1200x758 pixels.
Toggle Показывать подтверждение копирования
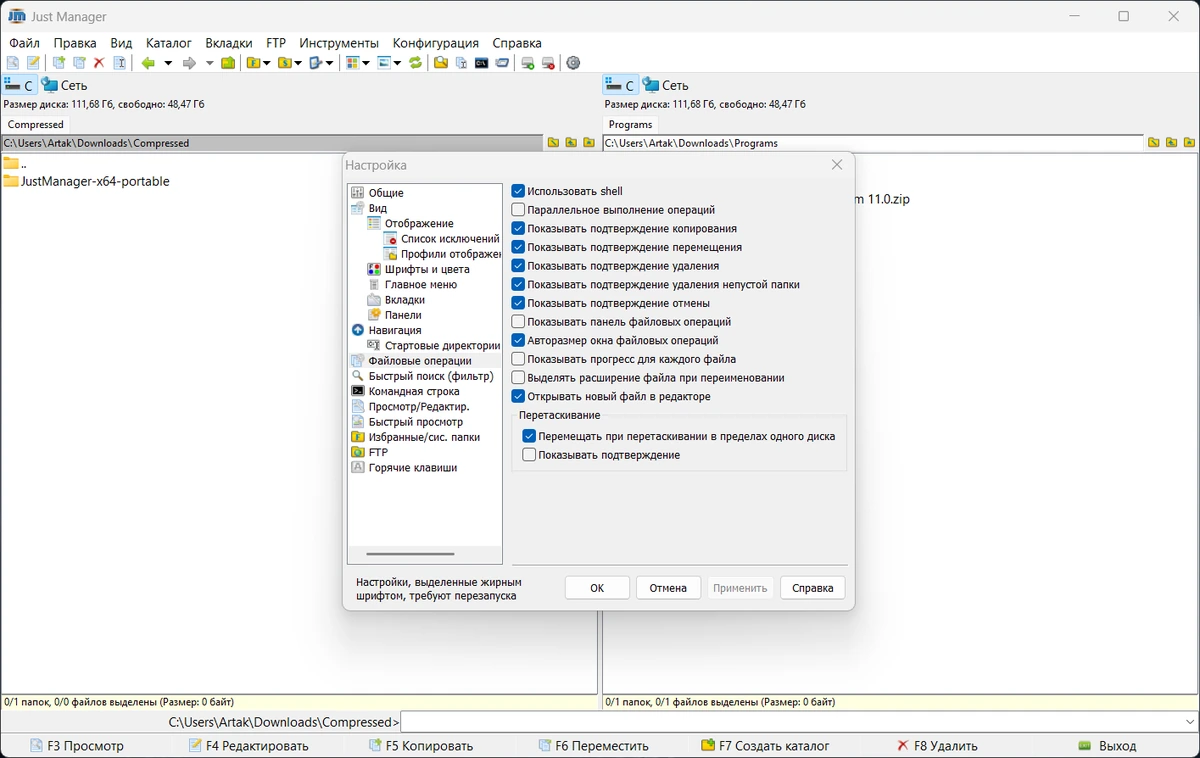(518, 228)
